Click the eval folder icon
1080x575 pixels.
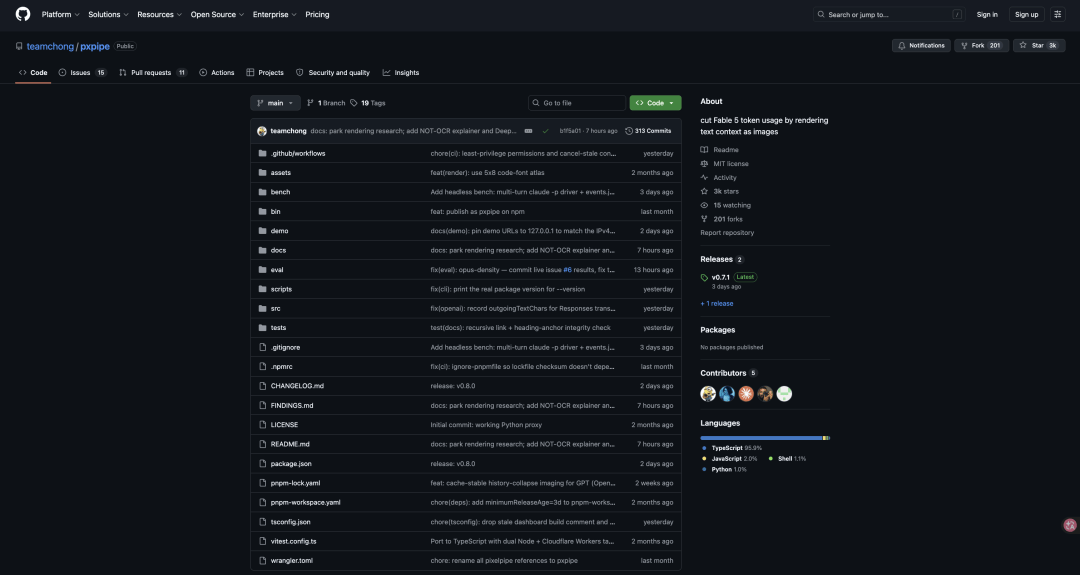point(262,270)
